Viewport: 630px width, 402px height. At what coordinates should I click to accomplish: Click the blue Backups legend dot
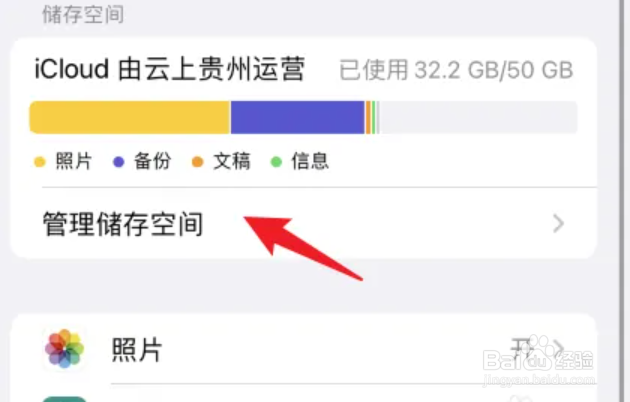tap(119, 162)
